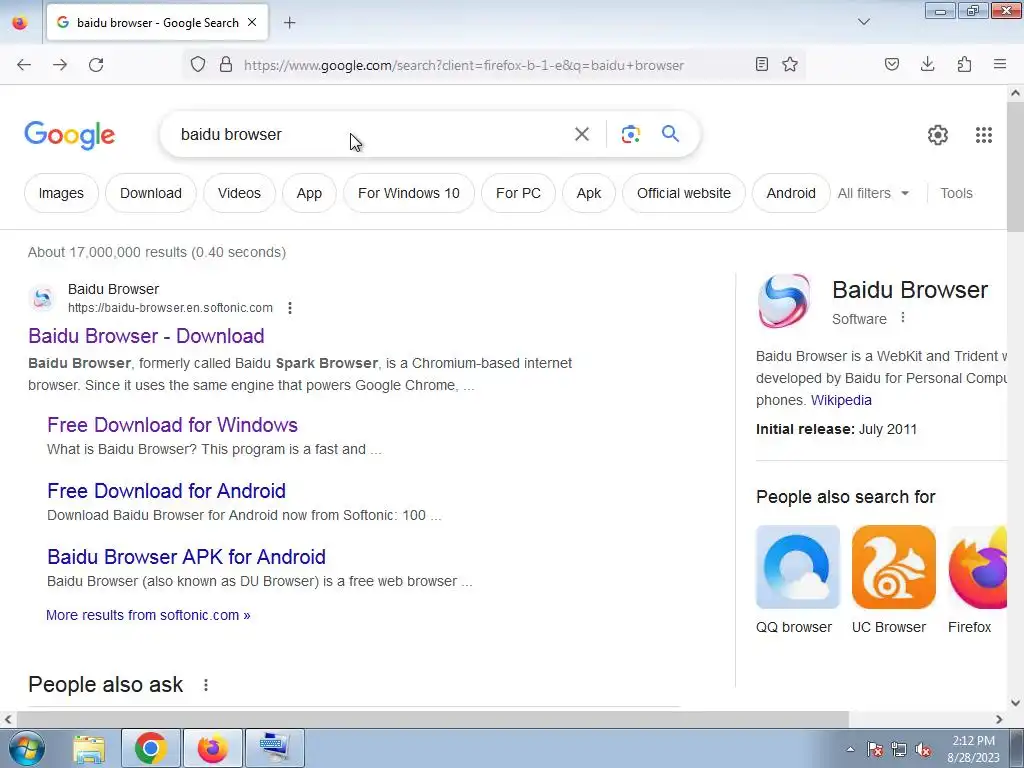Open the Firefox suggestion thumbnail
The width and height of the screenshot is (1024, 768).
pyautogui.click(x=978, y=567)
